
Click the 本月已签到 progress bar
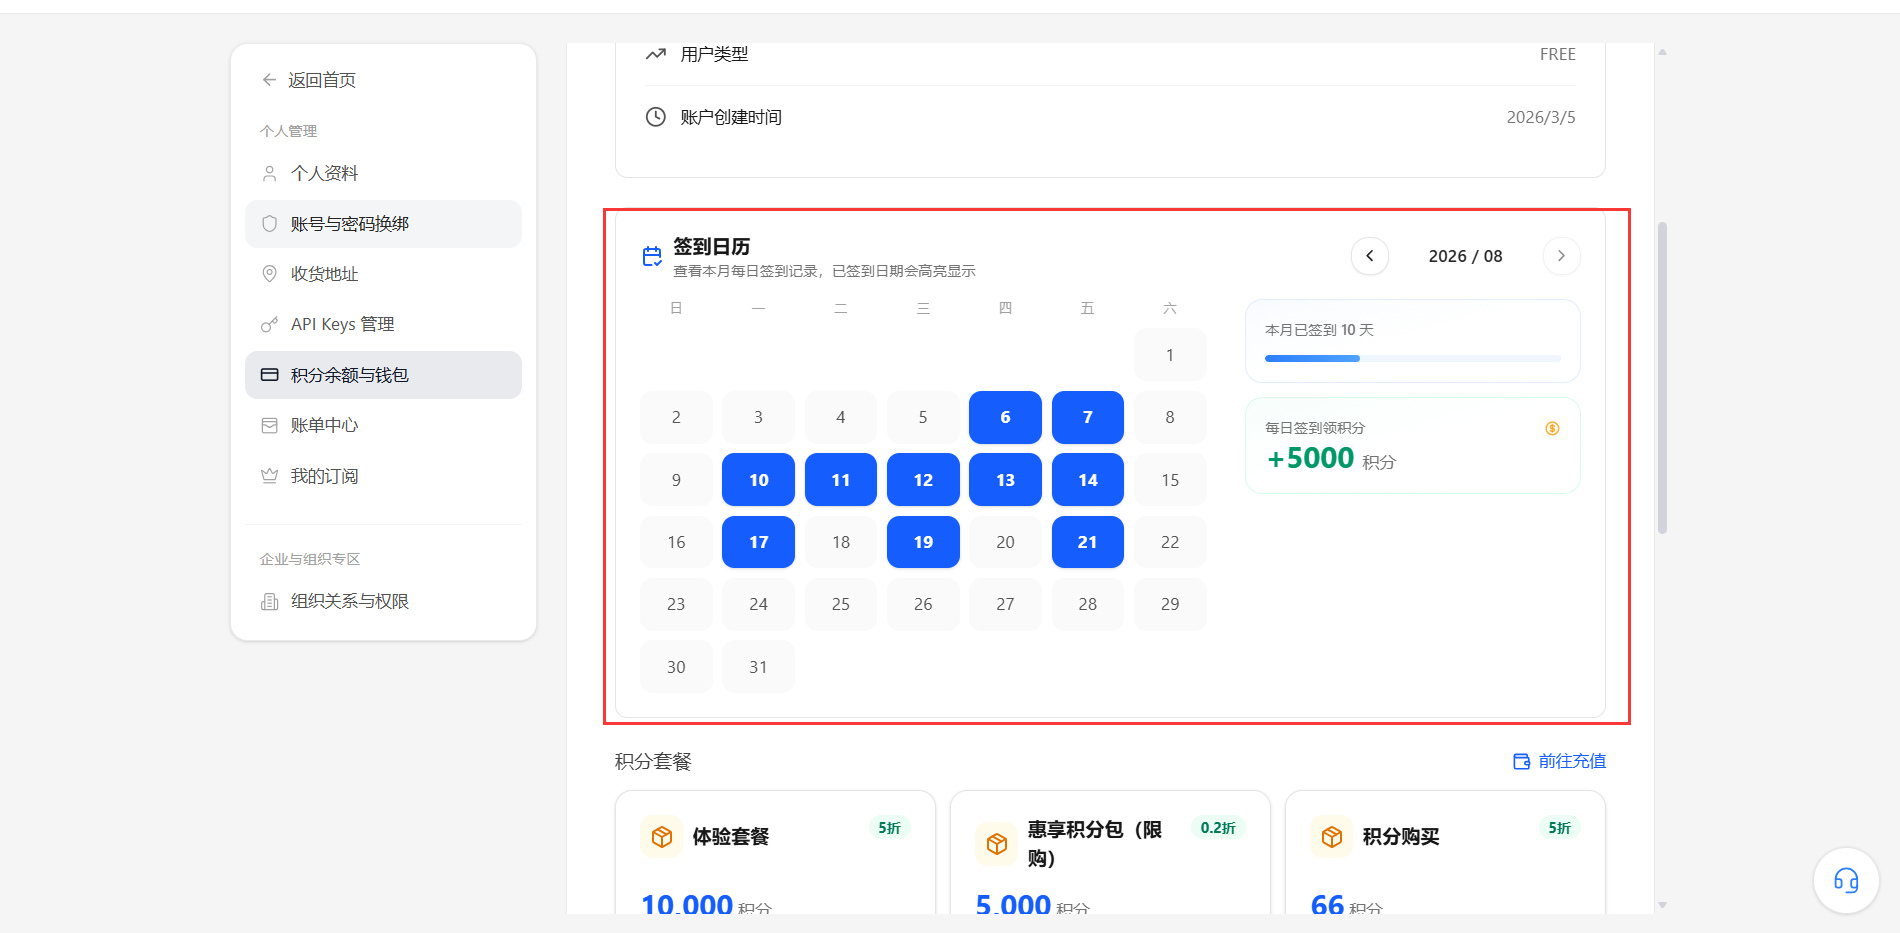tap(1412, 358)
